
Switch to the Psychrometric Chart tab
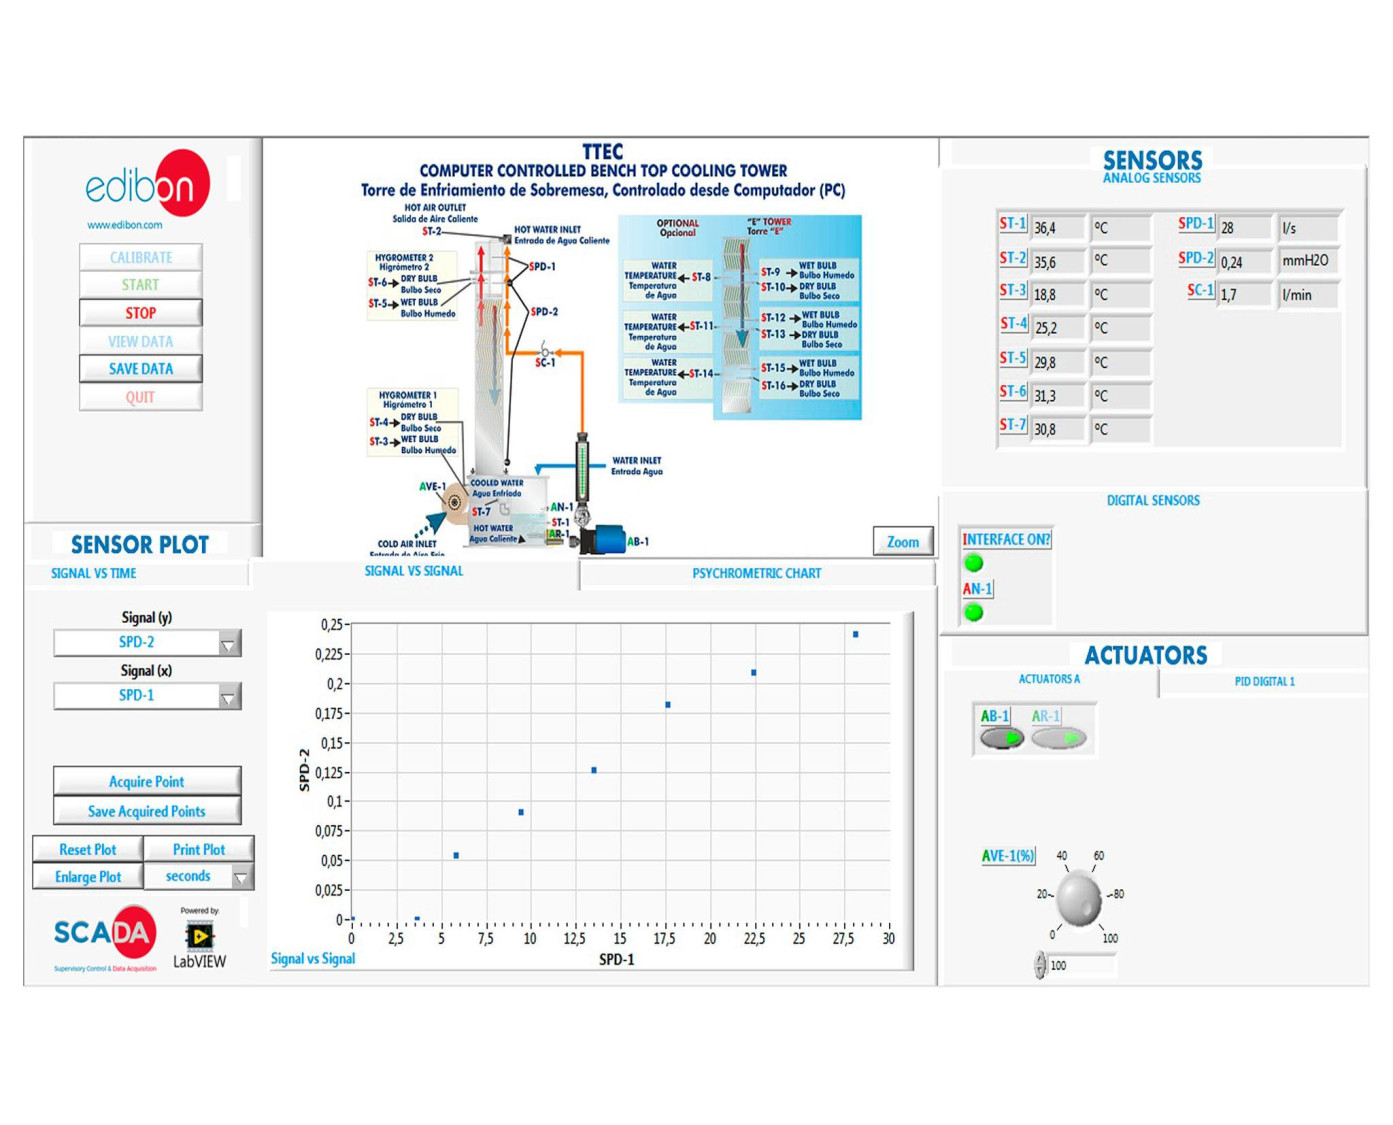click(756, 574)
